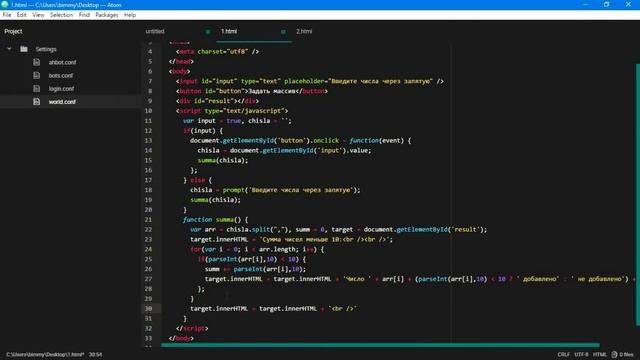Open the Help menu
The image size is (640, 360).
point(130,15)
